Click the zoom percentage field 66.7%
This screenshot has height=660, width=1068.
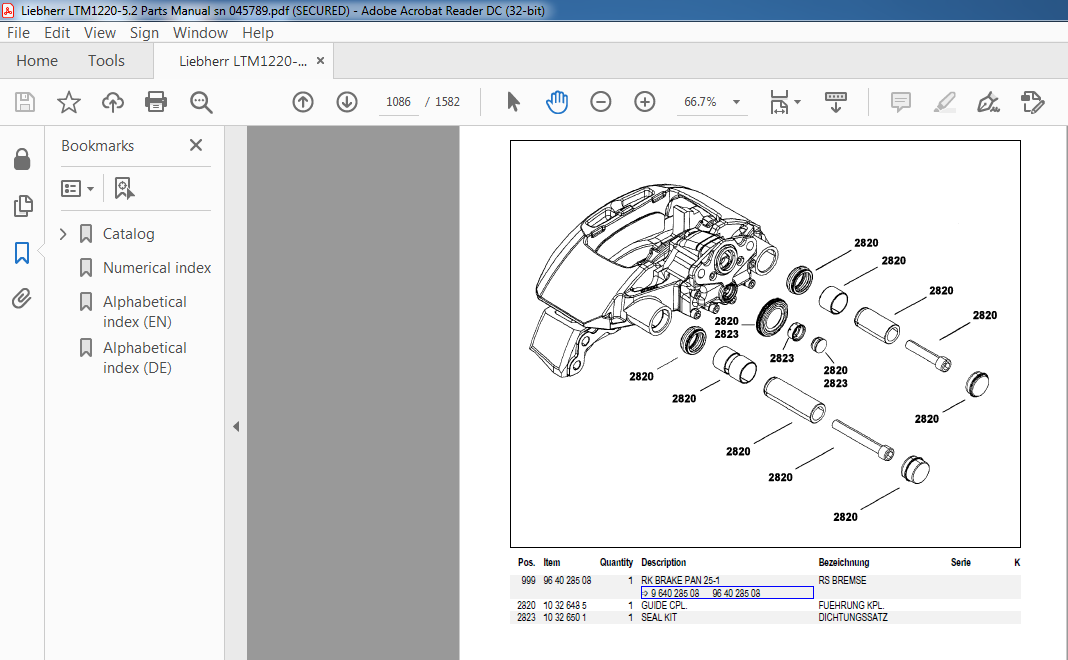700,102
